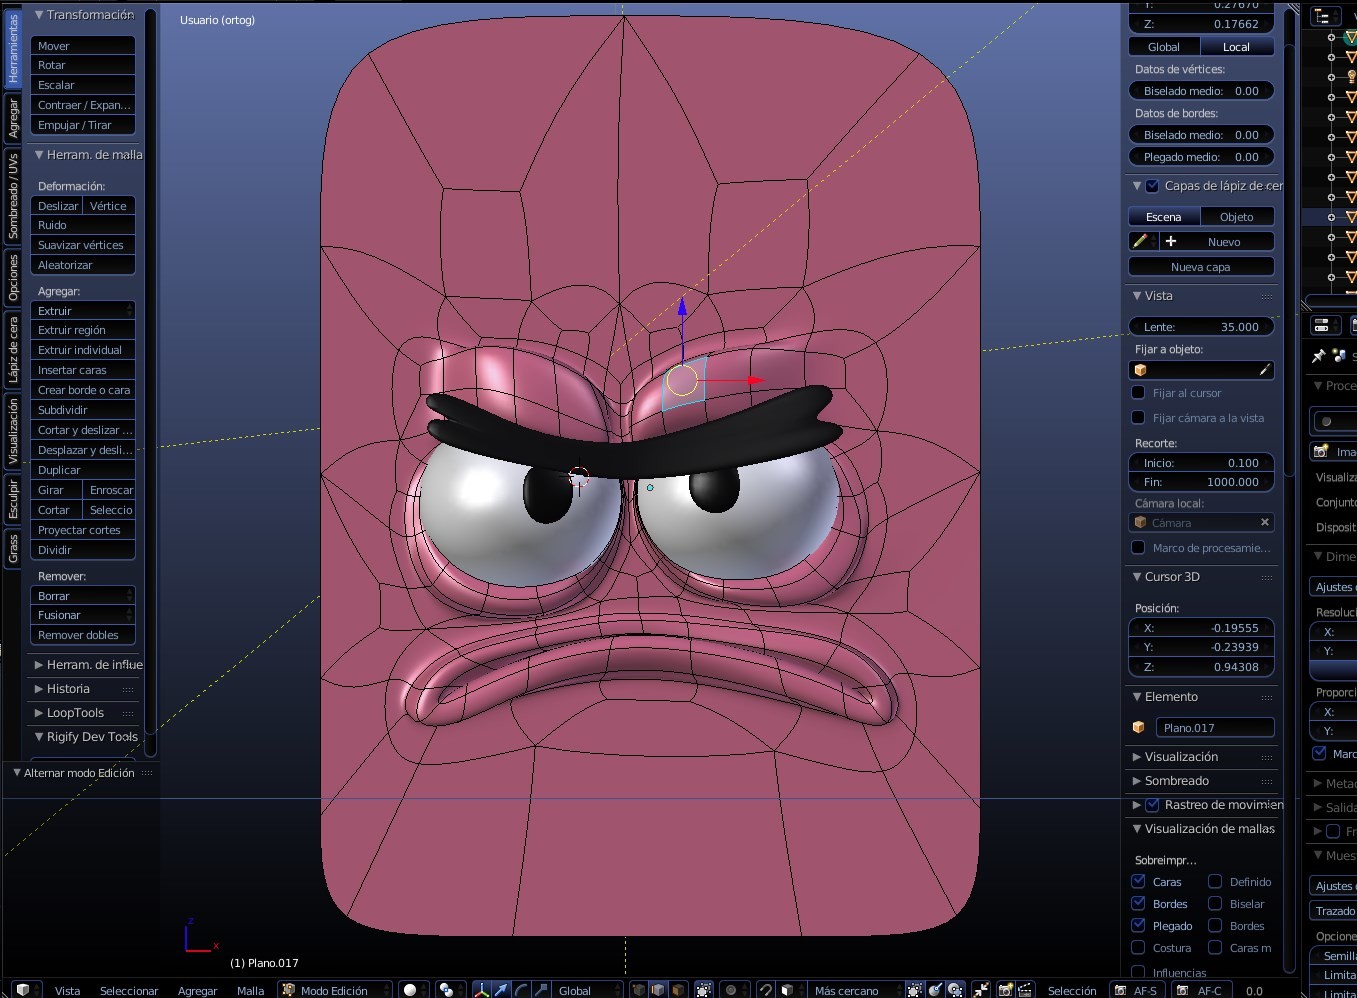The image size is (1357, 998).
Task: Click the OpenGL render camera icon
Action: click(1006, 990)
